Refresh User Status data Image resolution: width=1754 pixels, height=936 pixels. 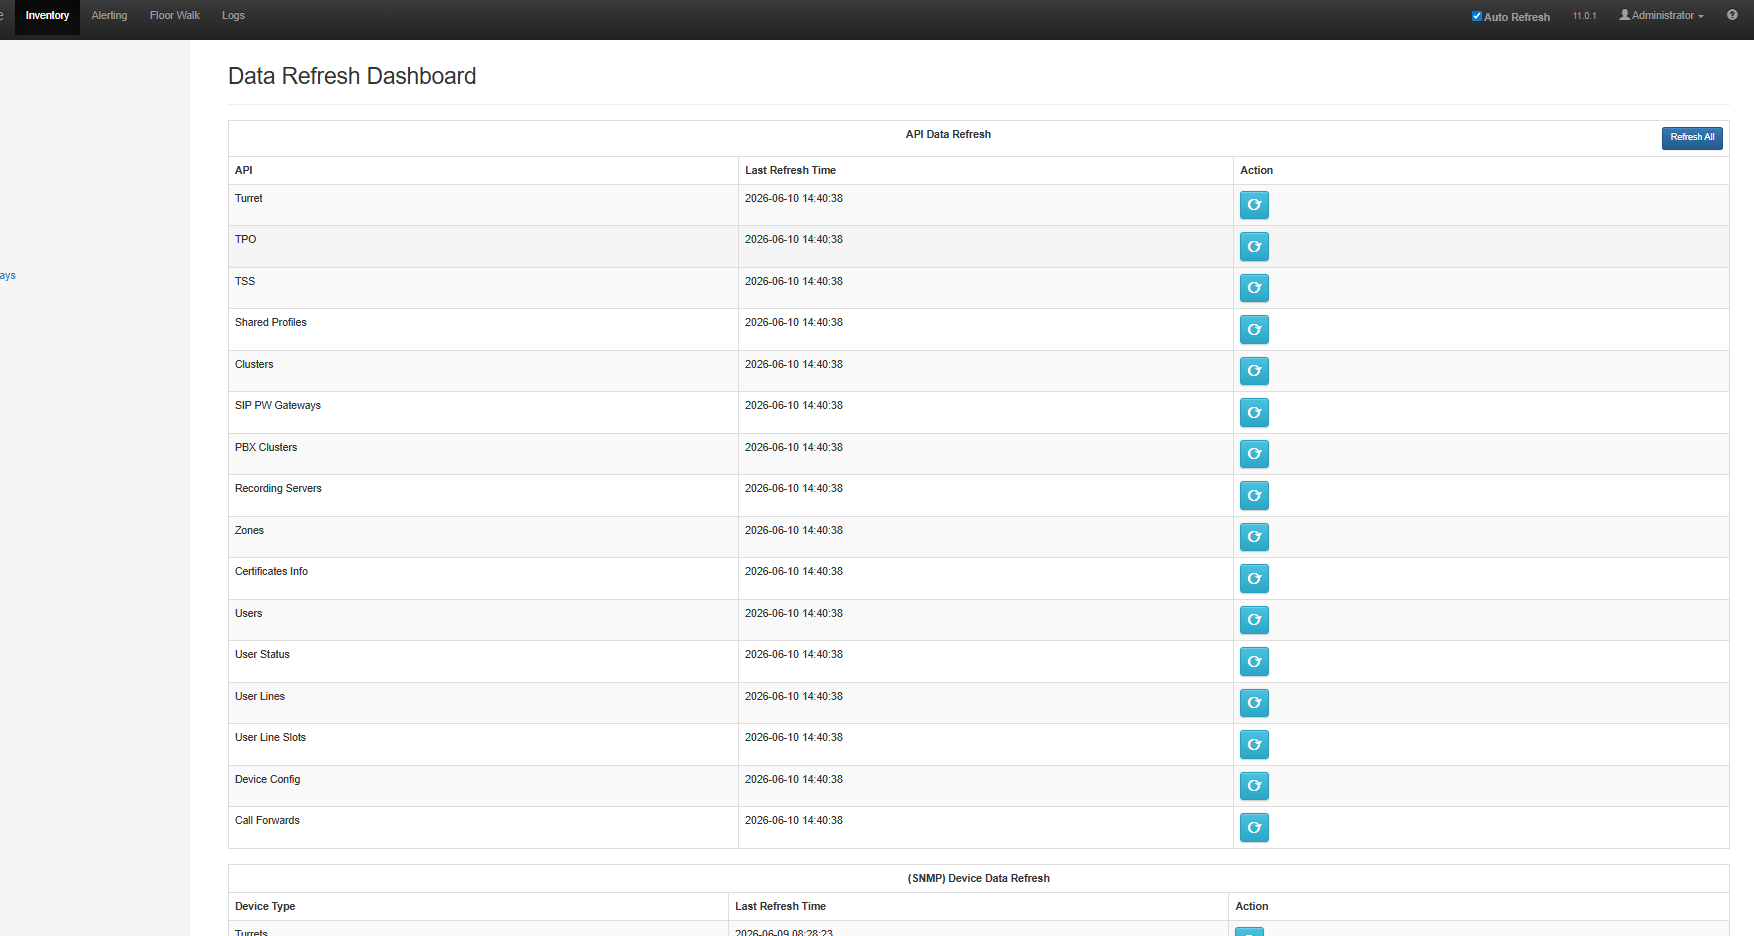click(x=1254, y=662)
